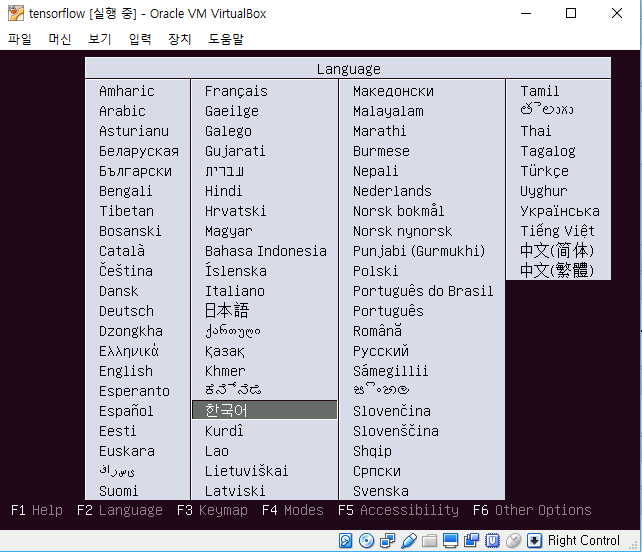Select Khmer language entry

pyautogui.click(x=225, y=371)
